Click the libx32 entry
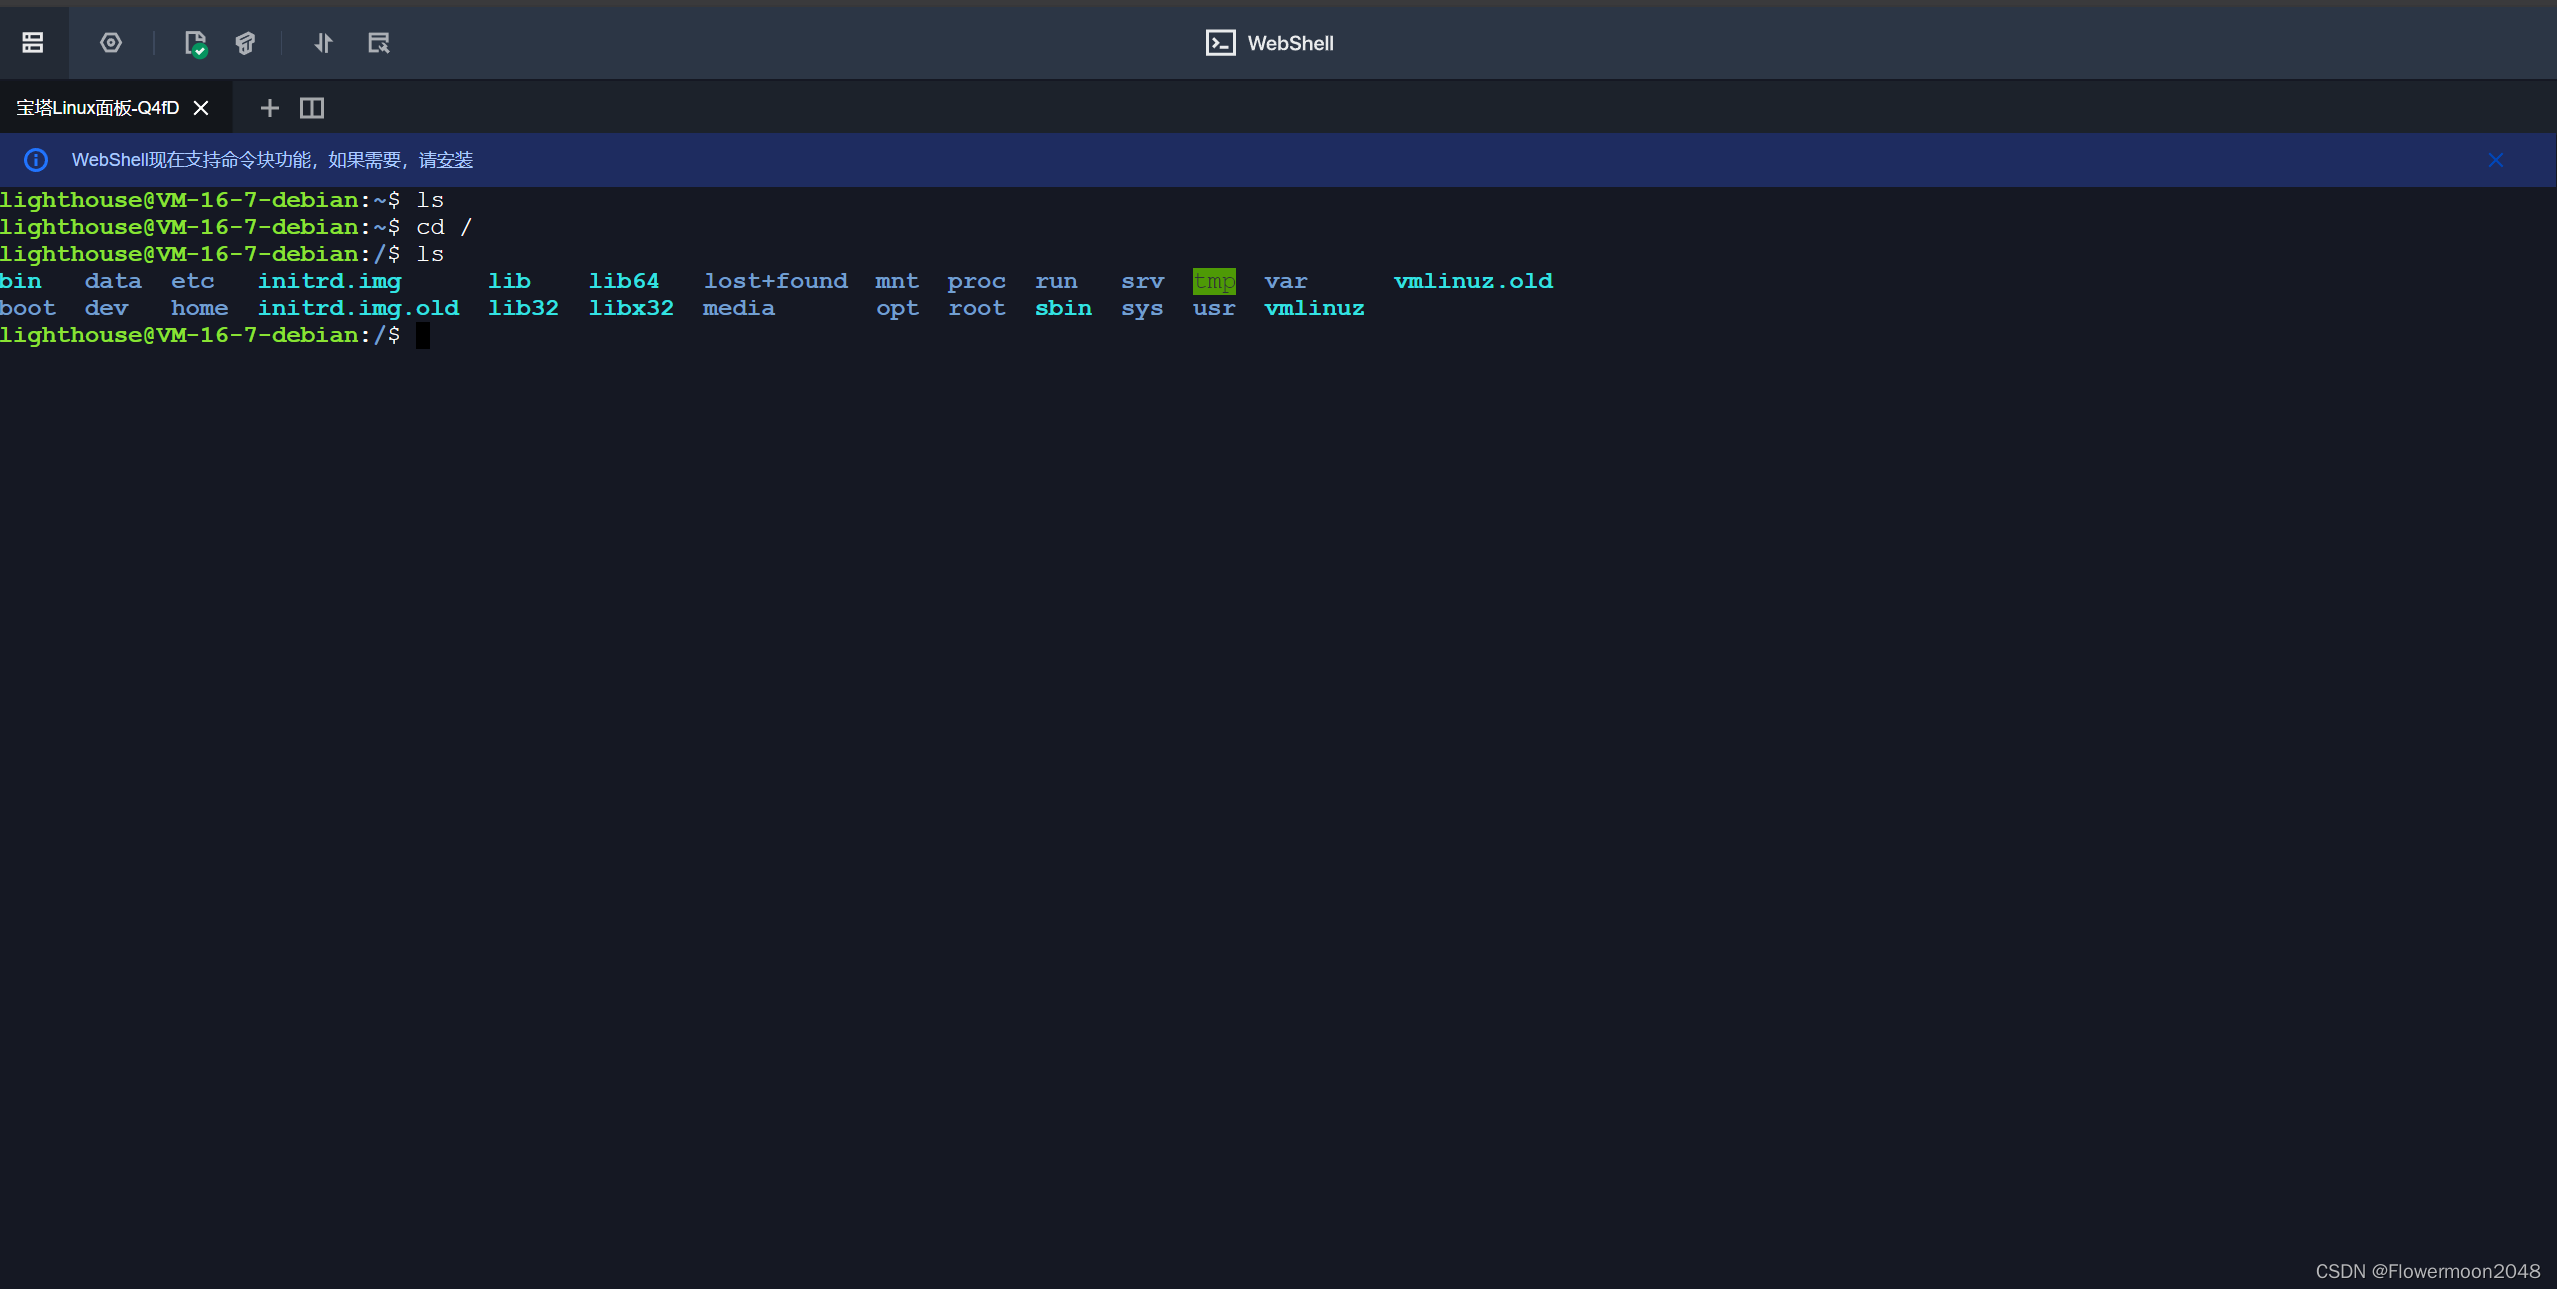The image size is (2557, 1289). [631, 308]
